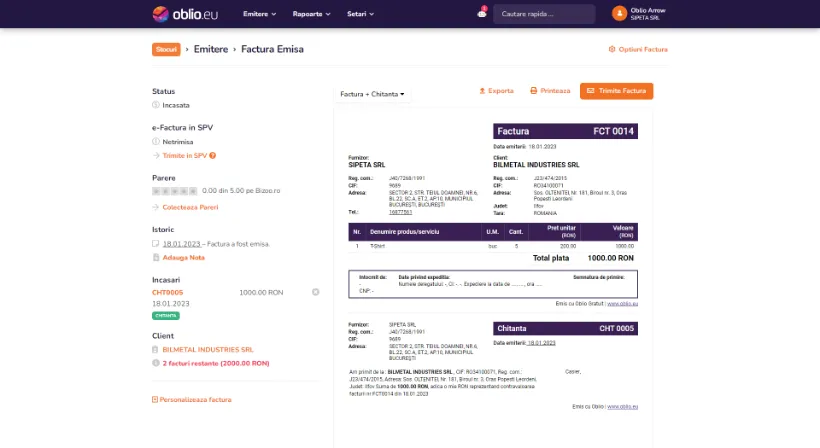This screenshot has width=820, height=448.
Task: Open Optiuni Factura settings
Action: (638, 49)
